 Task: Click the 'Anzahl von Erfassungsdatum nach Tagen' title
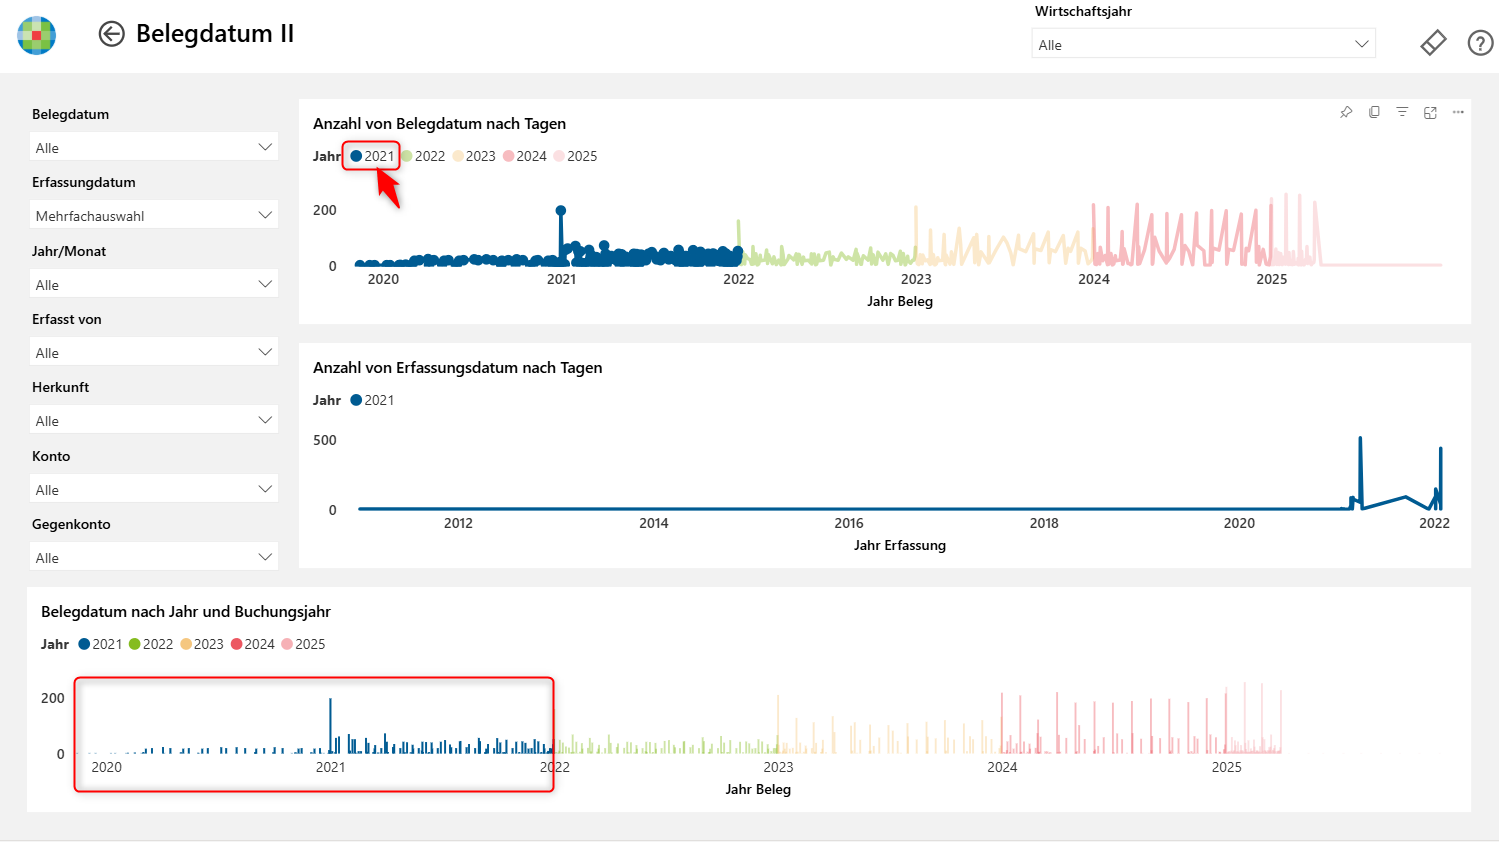pyautogui.click(x=457, y=368)
